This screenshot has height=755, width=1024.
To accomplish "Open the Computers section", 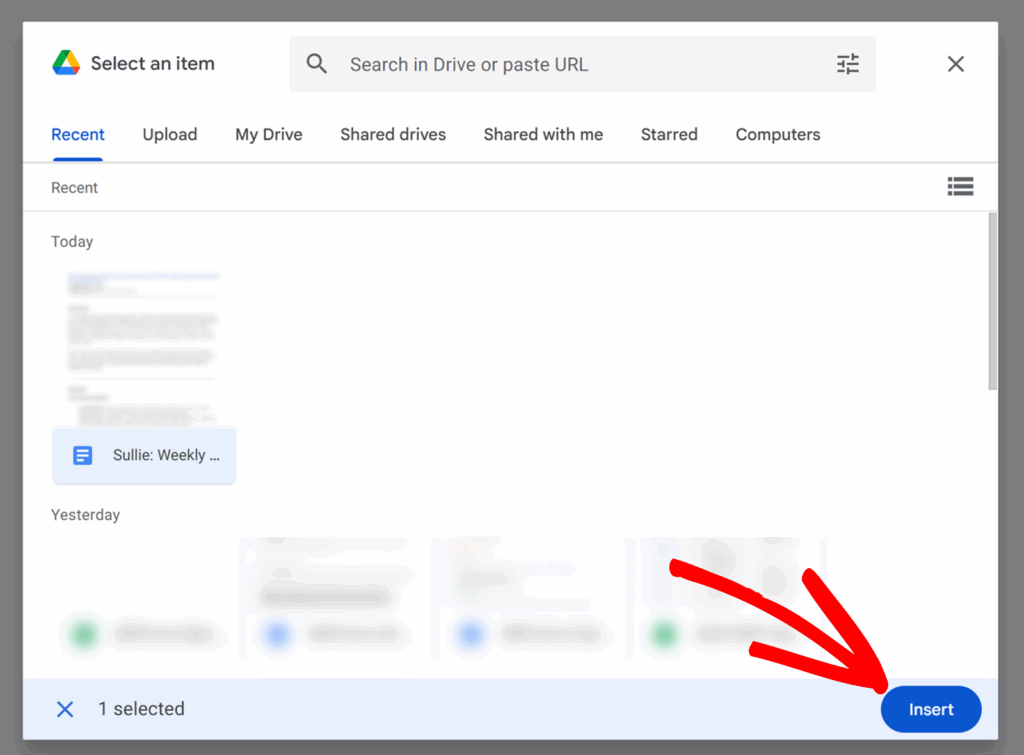I will pyautogui.click(x=777, y=134).
